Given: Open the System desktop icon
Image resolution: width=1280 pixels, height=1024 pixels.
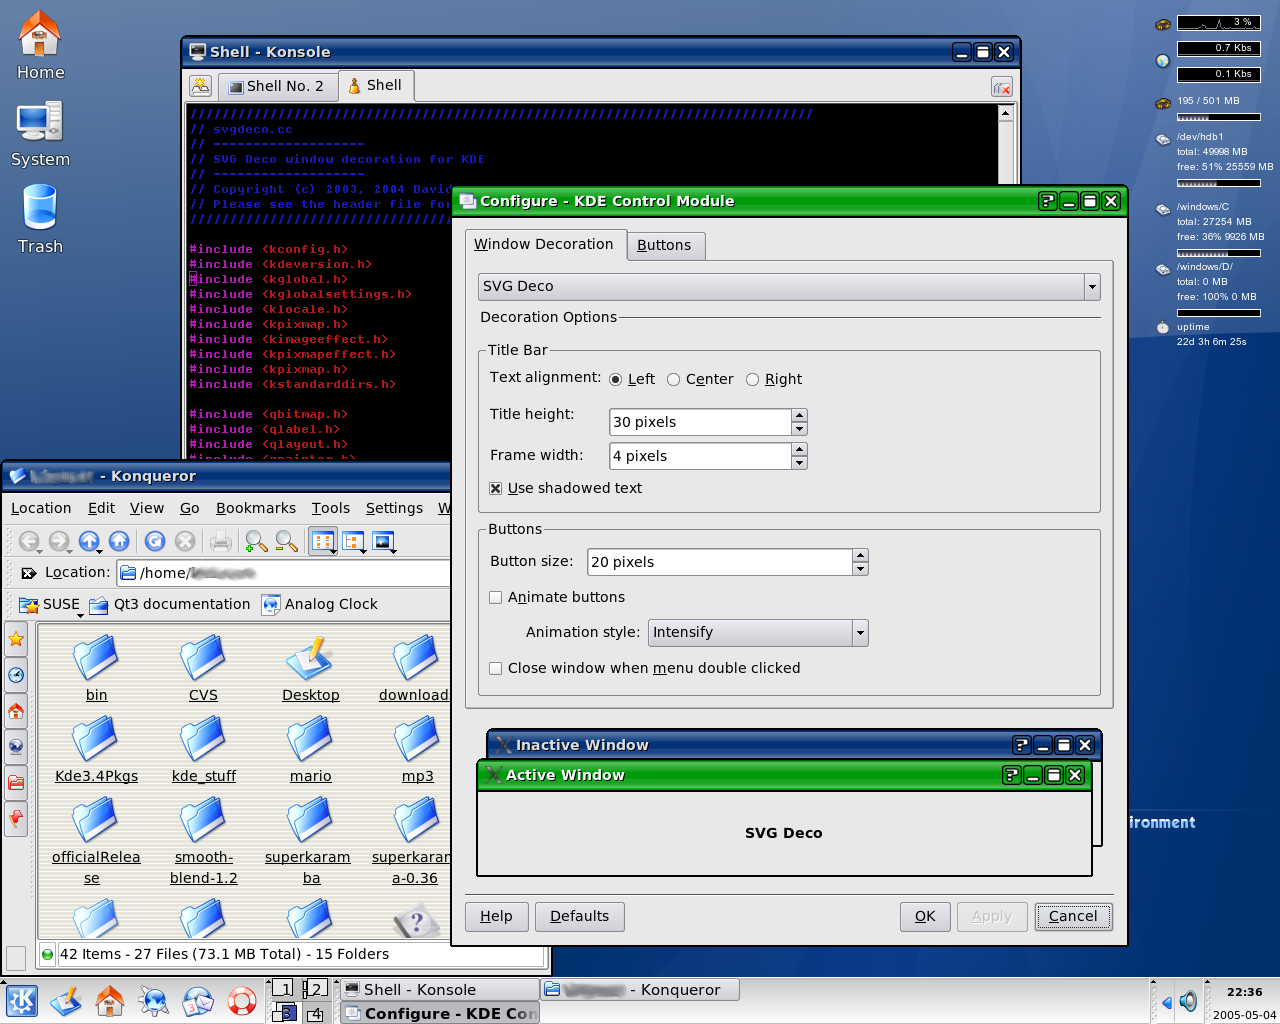Looking at the screenshot, I should (x=40, y=133).
